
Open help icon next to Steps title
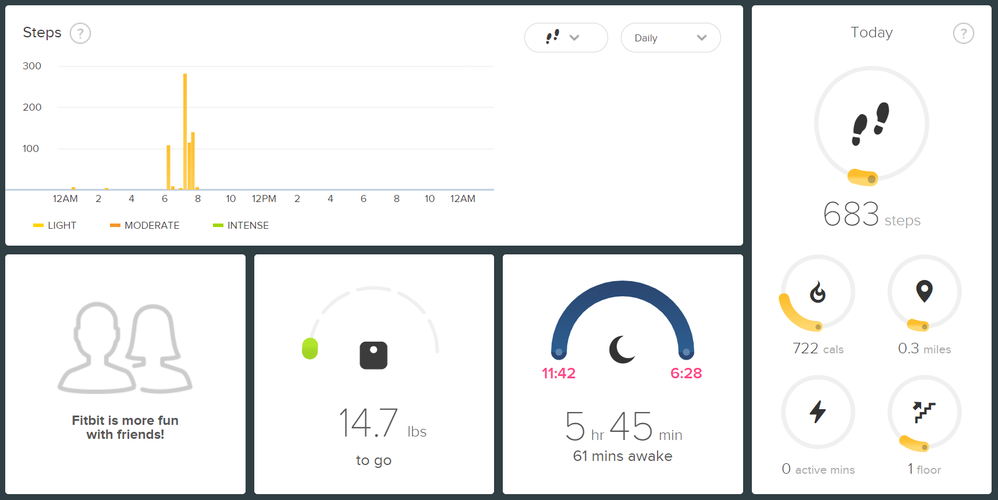80,33
